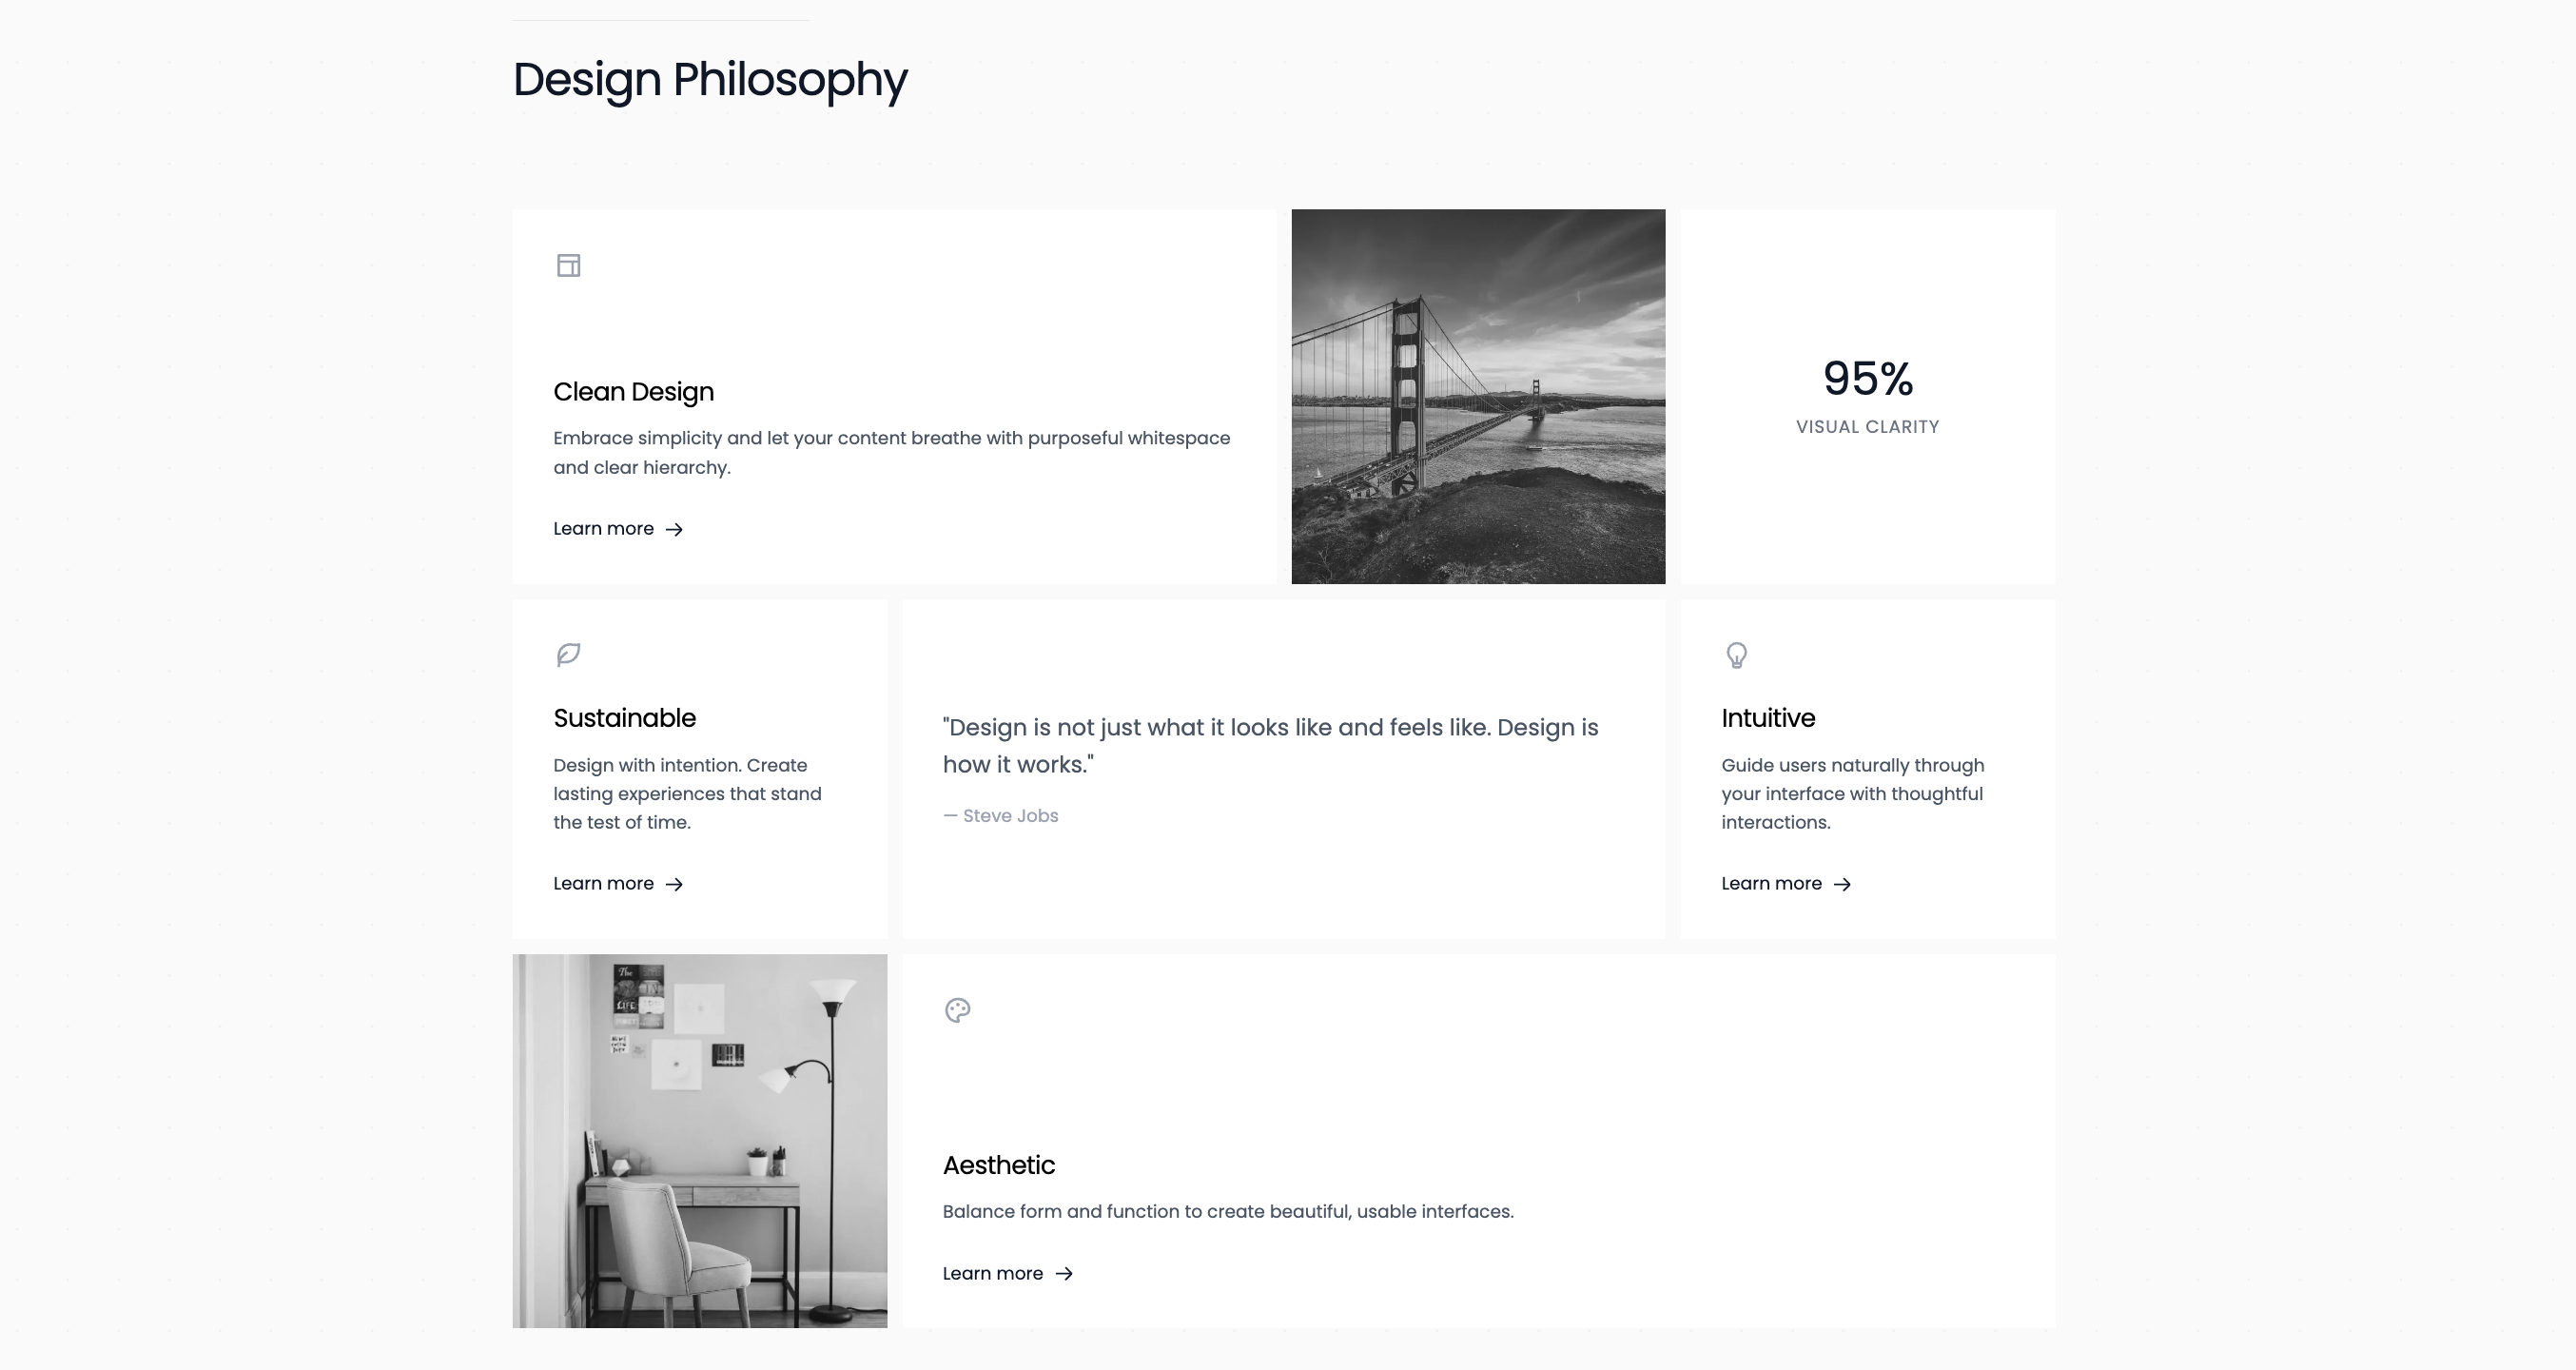Follow the Learn more link under Intuitive

[1786, 883]
